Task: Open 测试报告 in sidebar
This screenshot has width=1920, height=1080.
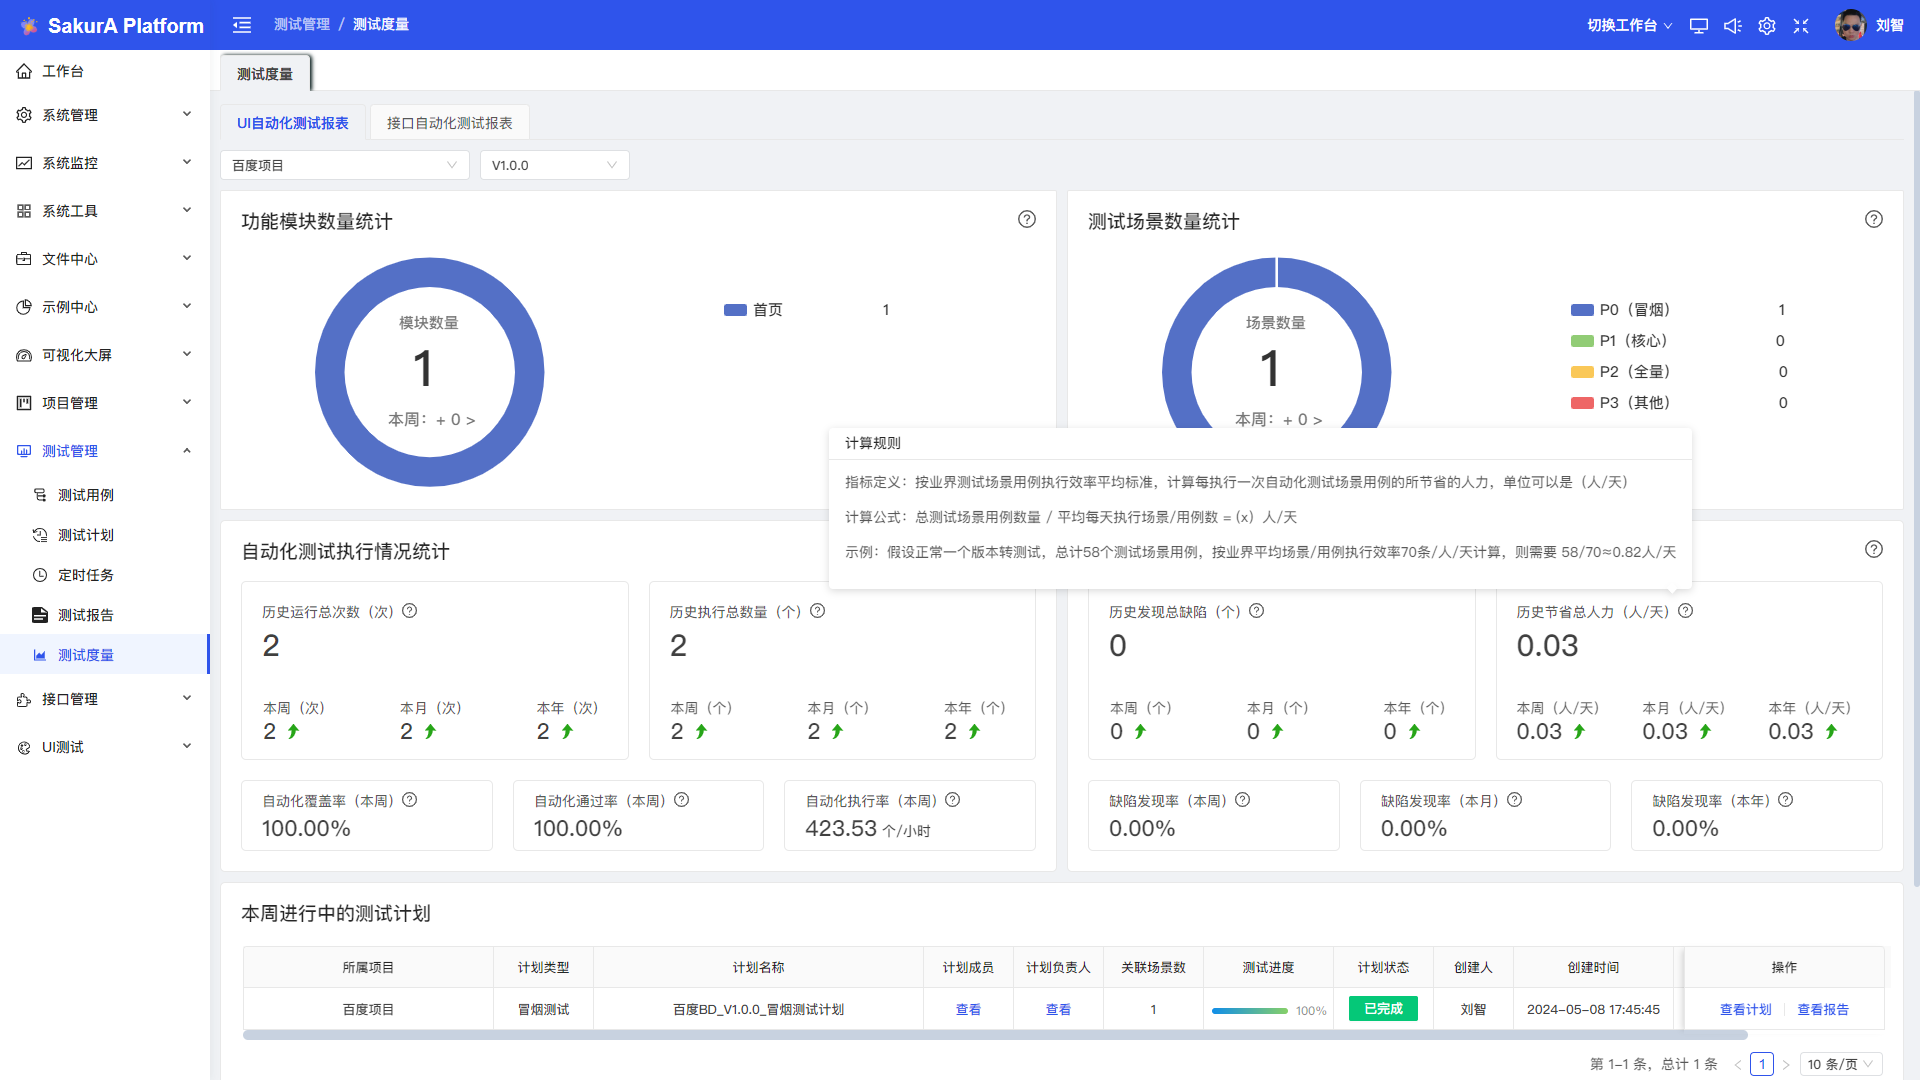Action: pyautogui.click(x=105, y=615)
